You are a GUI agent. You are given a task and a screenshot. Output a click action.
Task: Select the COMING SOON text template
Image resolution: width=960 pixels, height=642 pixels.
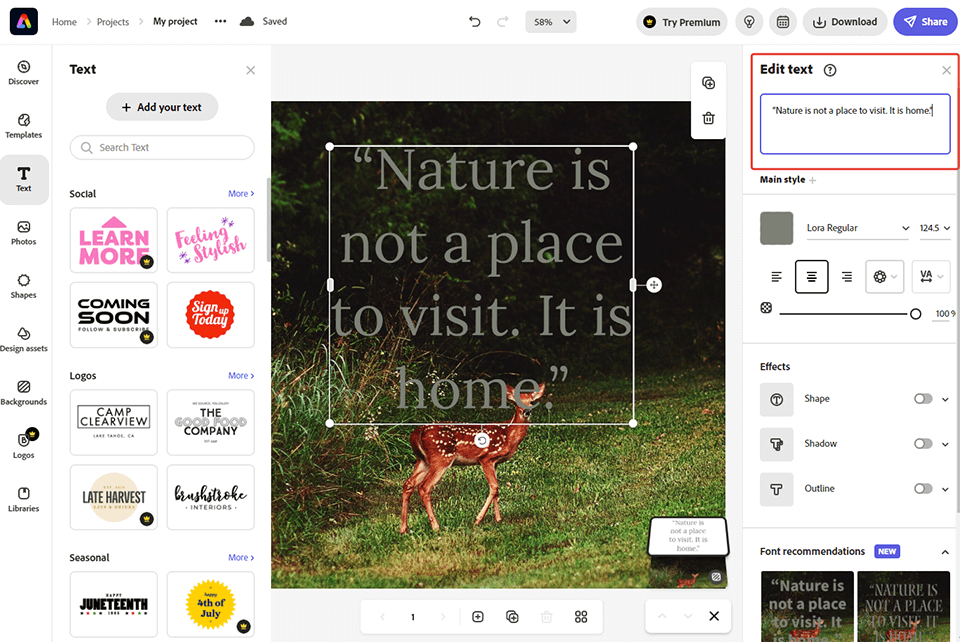114,315
